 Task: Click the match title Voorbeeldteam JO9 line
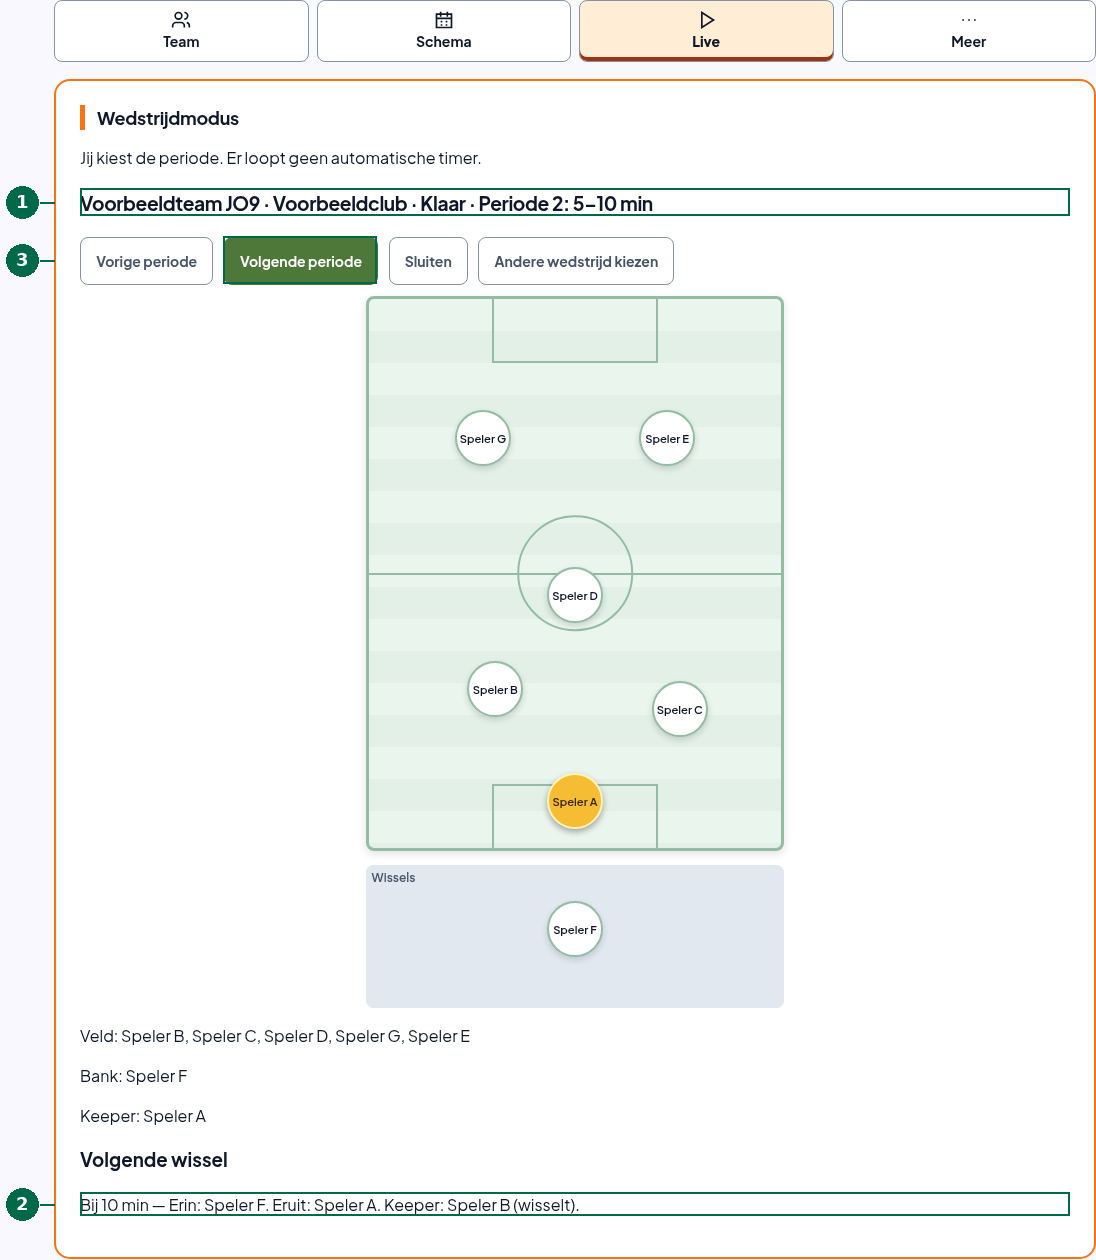coord(574,203)
